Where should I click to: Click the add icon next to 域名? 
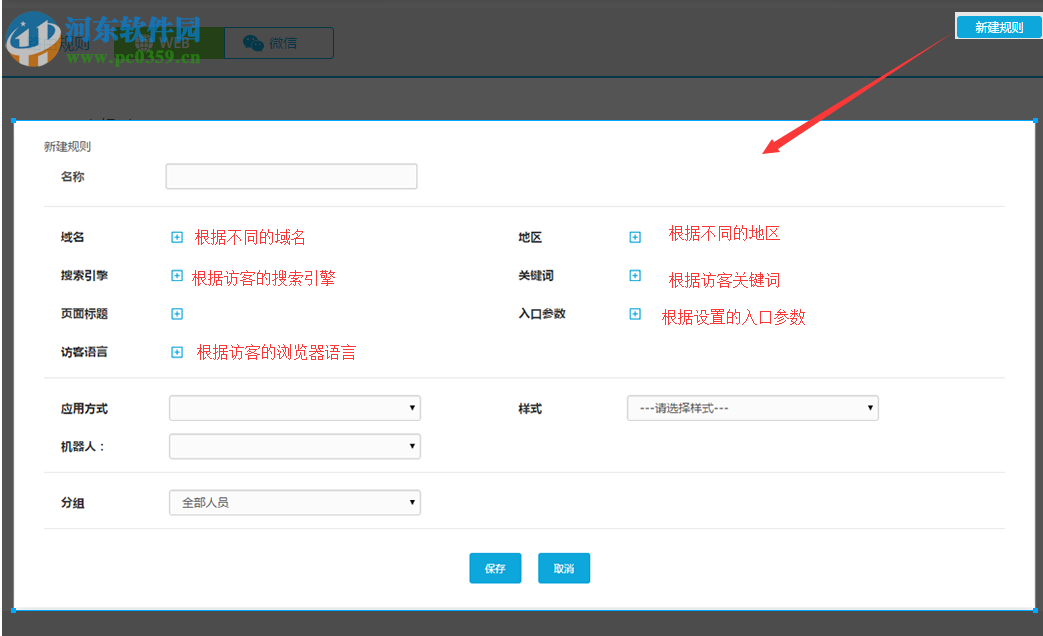tap(177, 237)
